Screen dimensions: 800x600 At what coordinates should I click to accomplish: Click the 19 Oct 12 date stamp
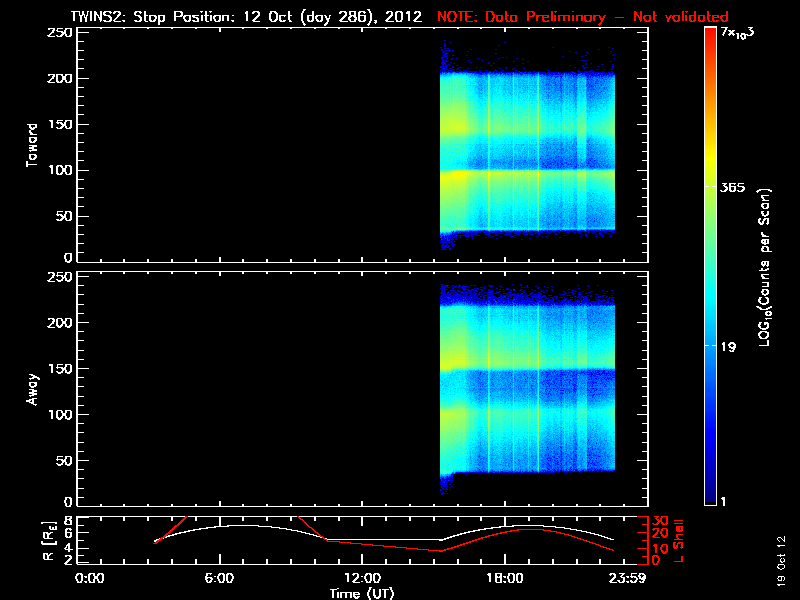(782, 560)
